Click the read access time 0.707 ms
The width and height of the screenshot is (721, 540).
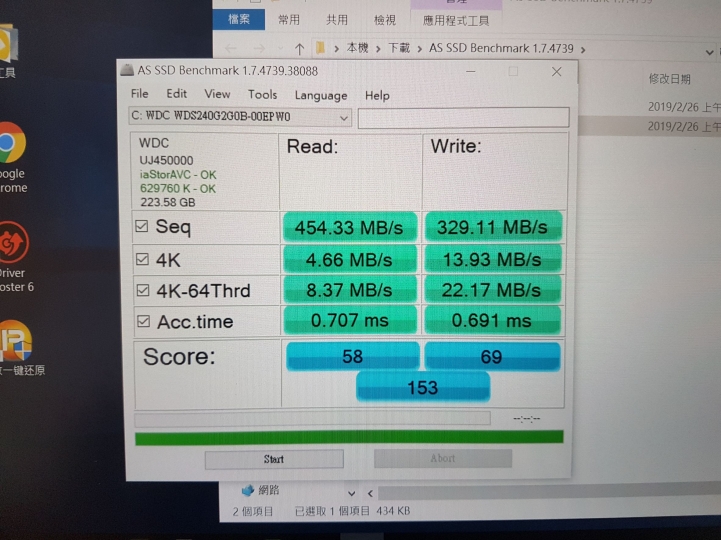(x=350, y=320)
